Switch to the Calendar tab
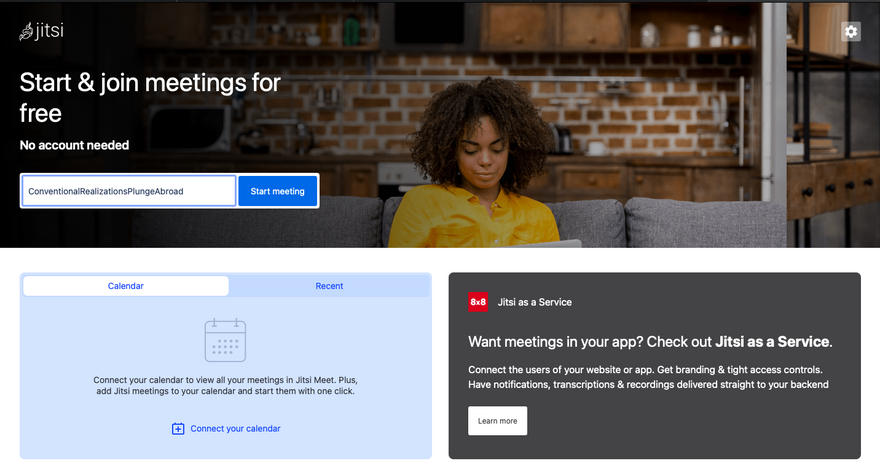 click(x=126, y=286)
